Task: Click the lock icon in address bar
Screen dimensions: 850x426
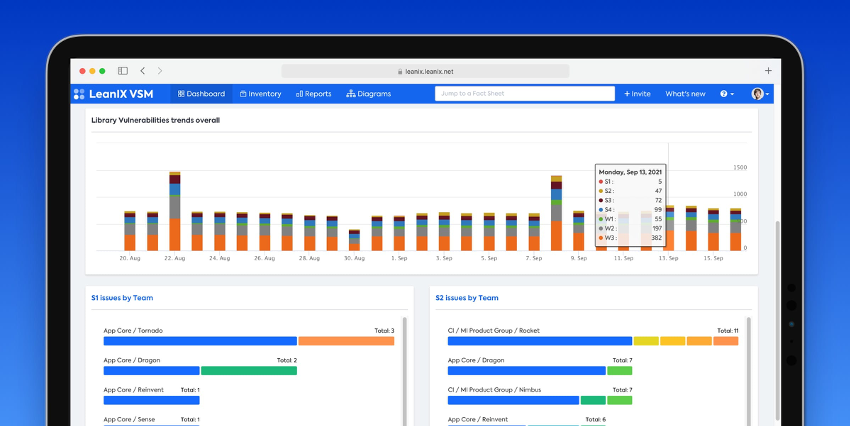Action: pos(398,72)
